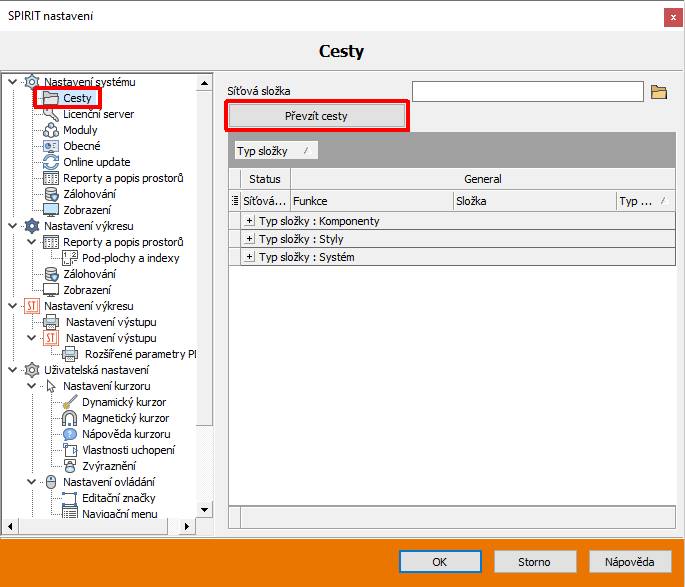Click the Cesty folder icon in the tree

coord(51,98)
